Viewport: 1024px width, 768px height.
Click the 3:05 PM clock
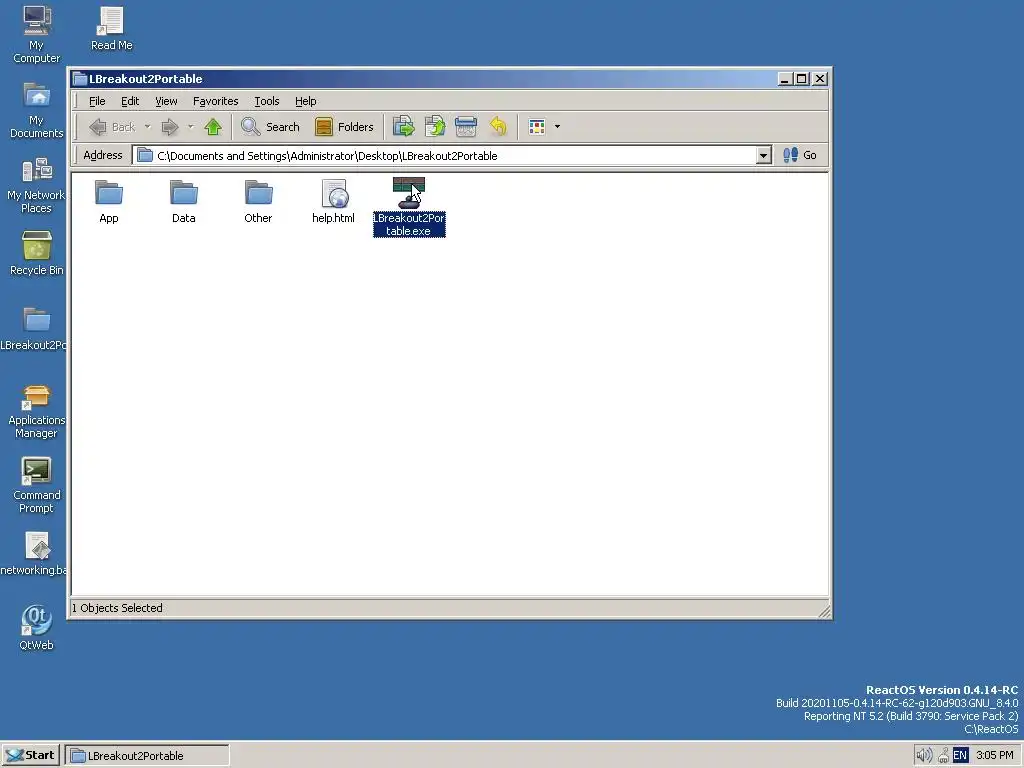tap(995, 756)
